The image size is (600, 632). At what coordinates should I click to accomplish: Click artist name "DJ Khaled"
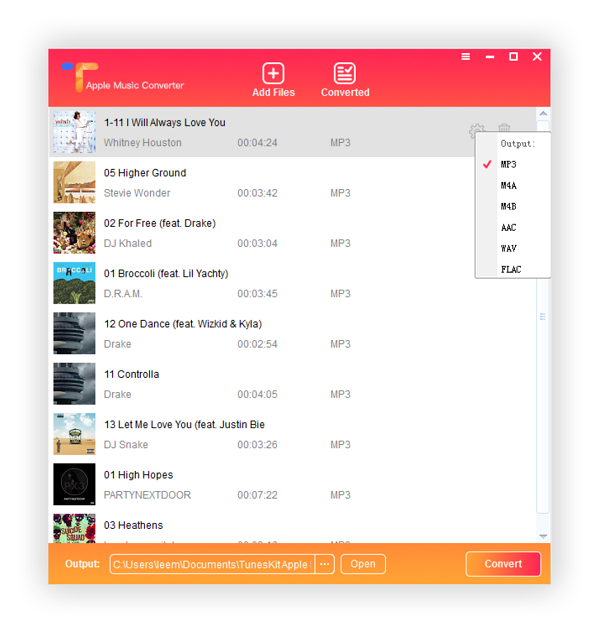128,243
